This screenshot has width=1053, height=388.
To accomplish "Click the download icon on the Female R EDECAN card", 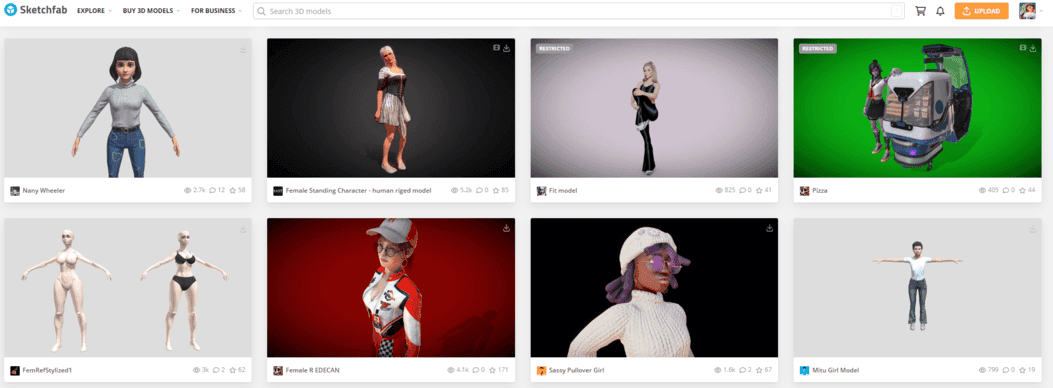I will [x=506, y=228].
